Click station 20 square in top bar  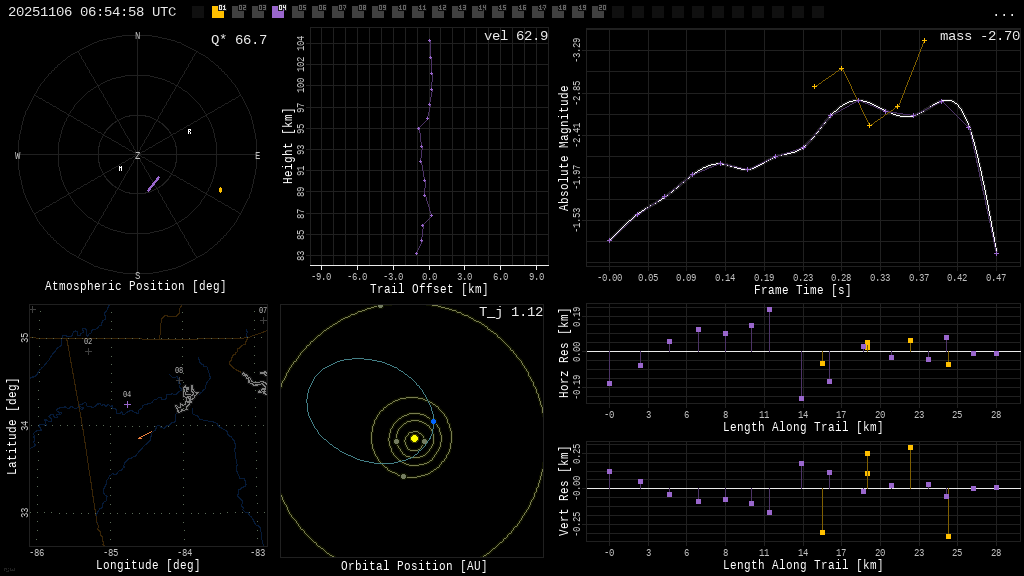(598, 12)
